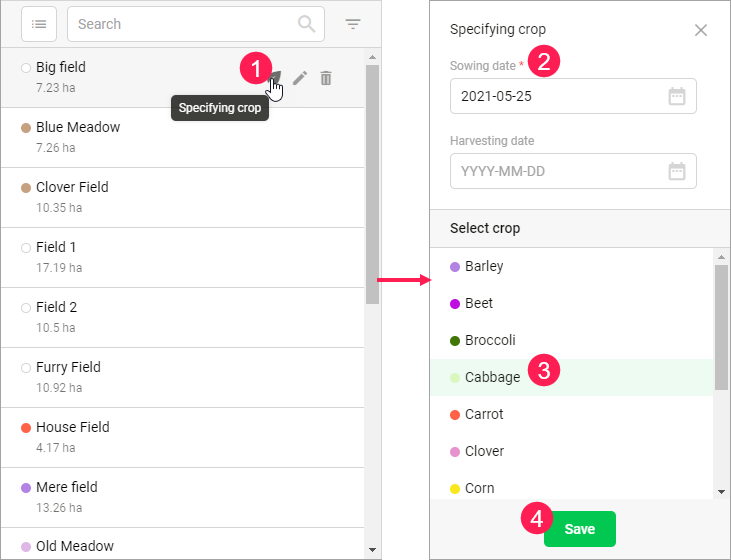
Task: Open calendar picker for Sowing date
Action: tap(677, 97)
